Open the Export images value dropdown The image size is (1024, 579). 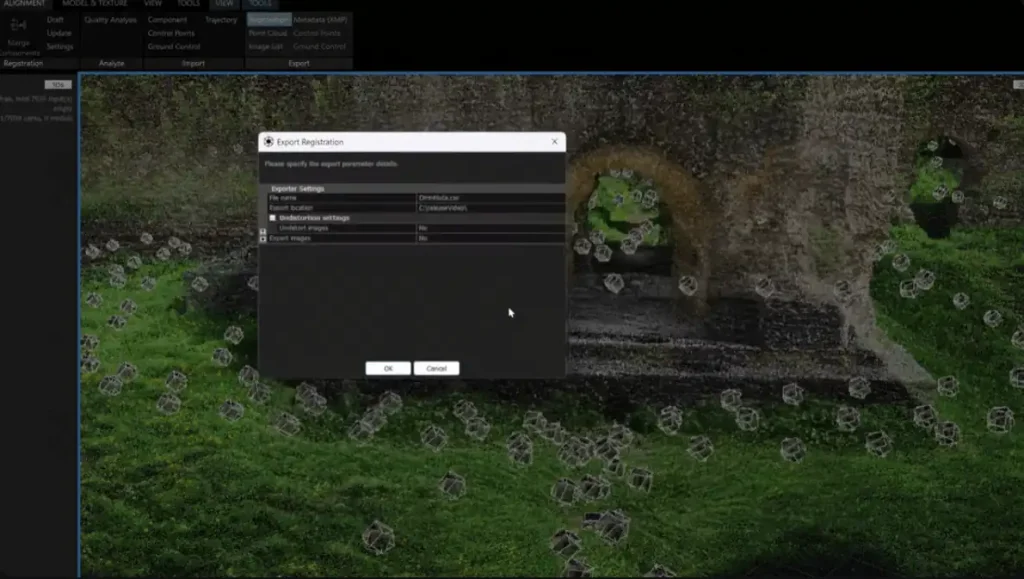[x=489, y=239]
